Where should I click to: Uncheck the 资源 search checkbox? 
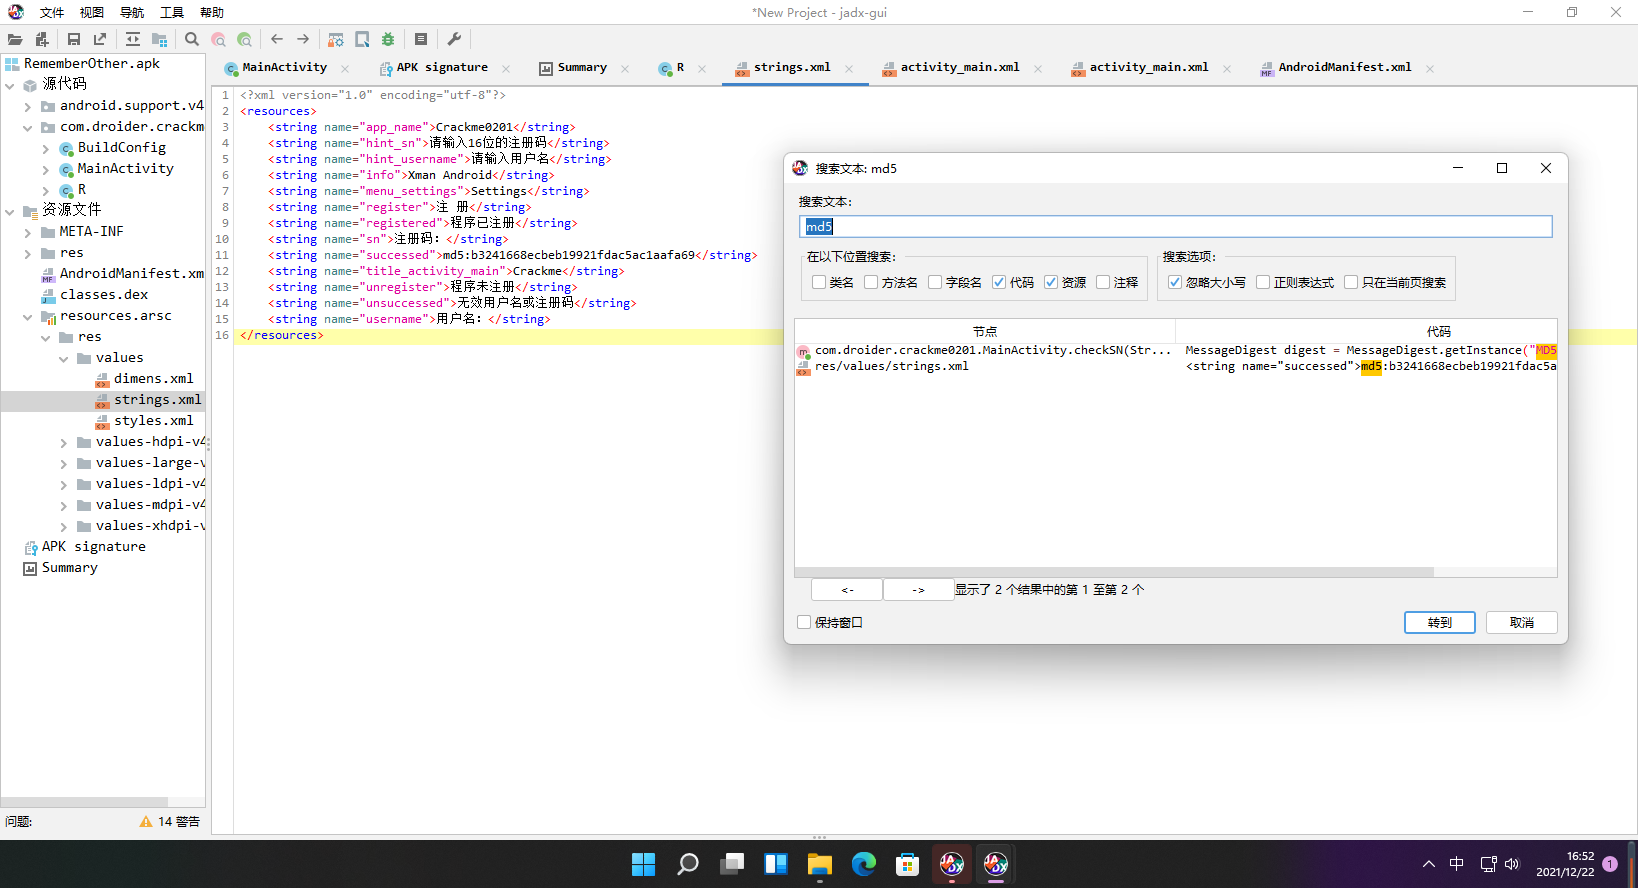point(1051,282)
